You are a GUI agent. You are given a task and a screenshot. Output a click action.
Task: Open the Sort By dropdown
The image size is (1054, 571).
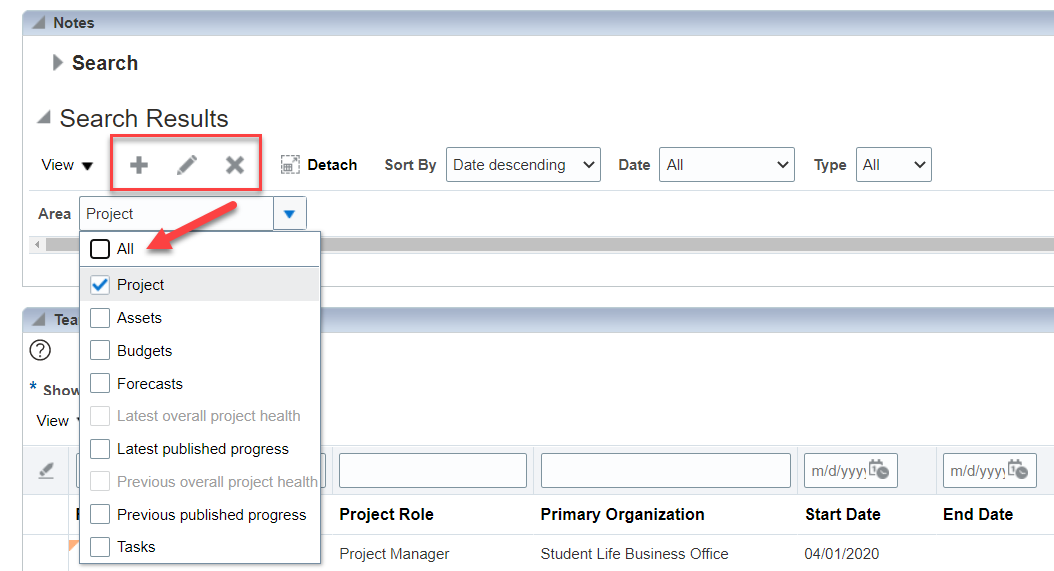tap(522, 165)
